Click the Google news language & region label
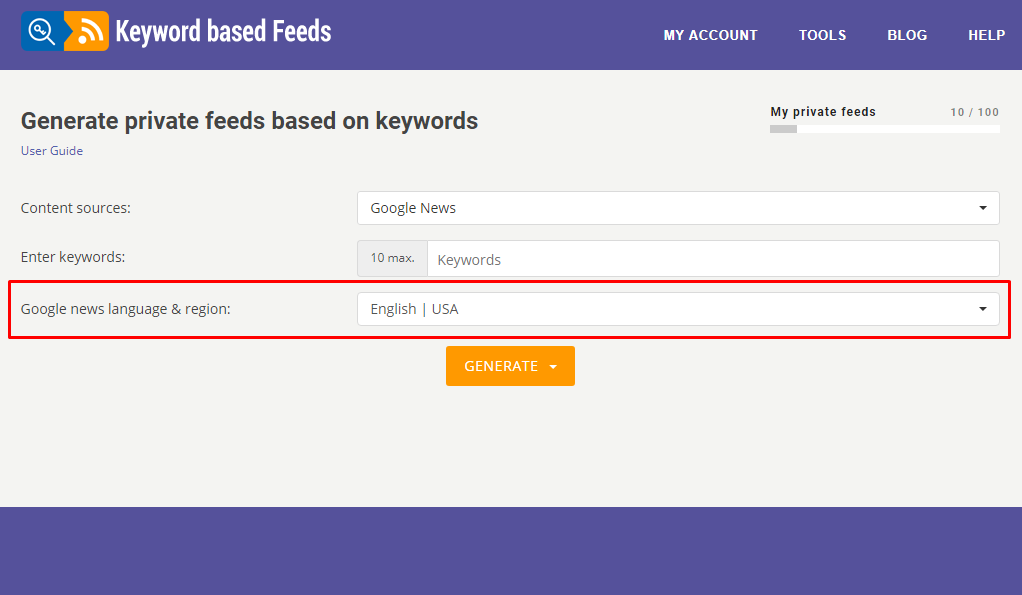The height and width of the screenshot is (595, 1022). point(126,309)
